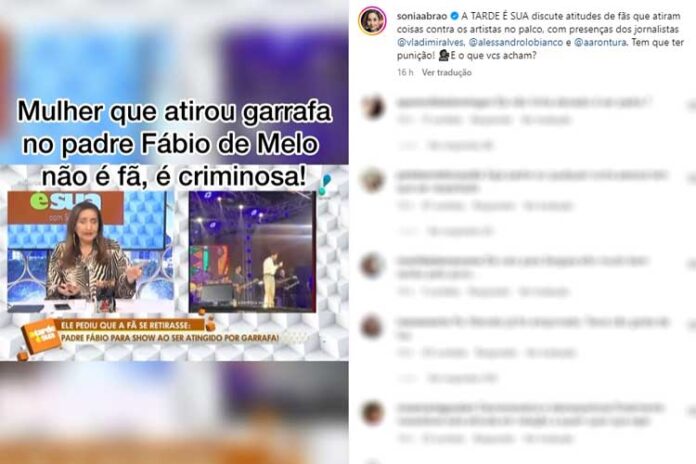Screen dimensions: 696x464
Task: Click the "16 h" post timestamp
Action: 405,72
